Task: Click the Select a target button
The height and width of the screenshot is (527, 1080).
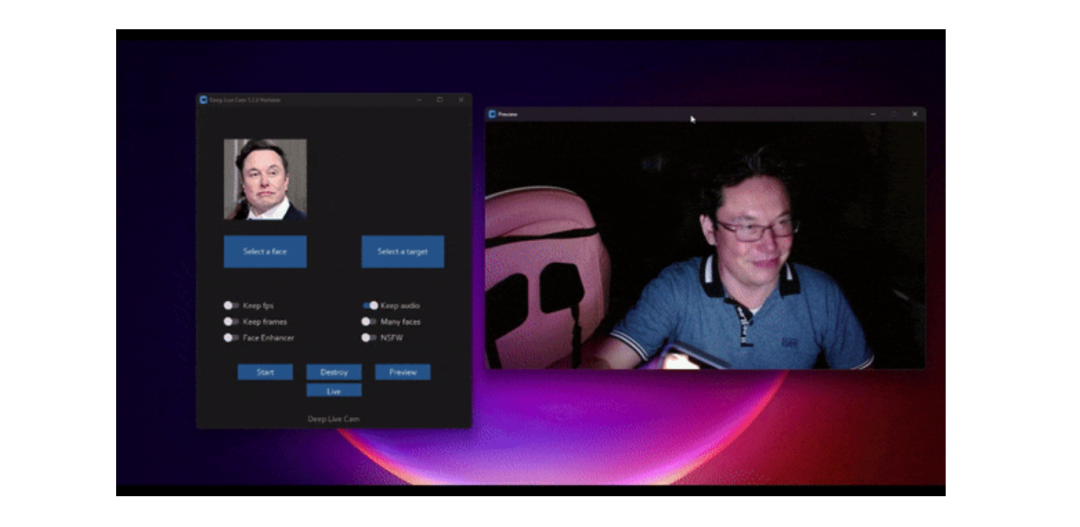Action: [x=402, y=252]
